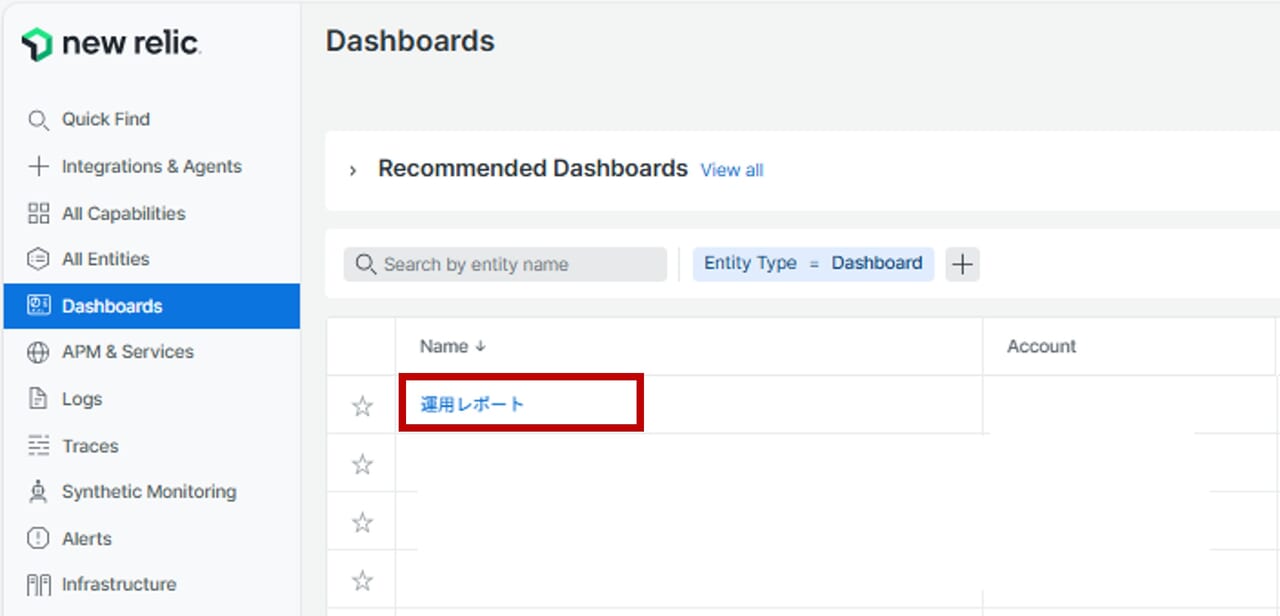Viewport: 1280px width, 616px height.
Task: Click the Integrations & Agents plus icon
Action: [x=38, y=167]
